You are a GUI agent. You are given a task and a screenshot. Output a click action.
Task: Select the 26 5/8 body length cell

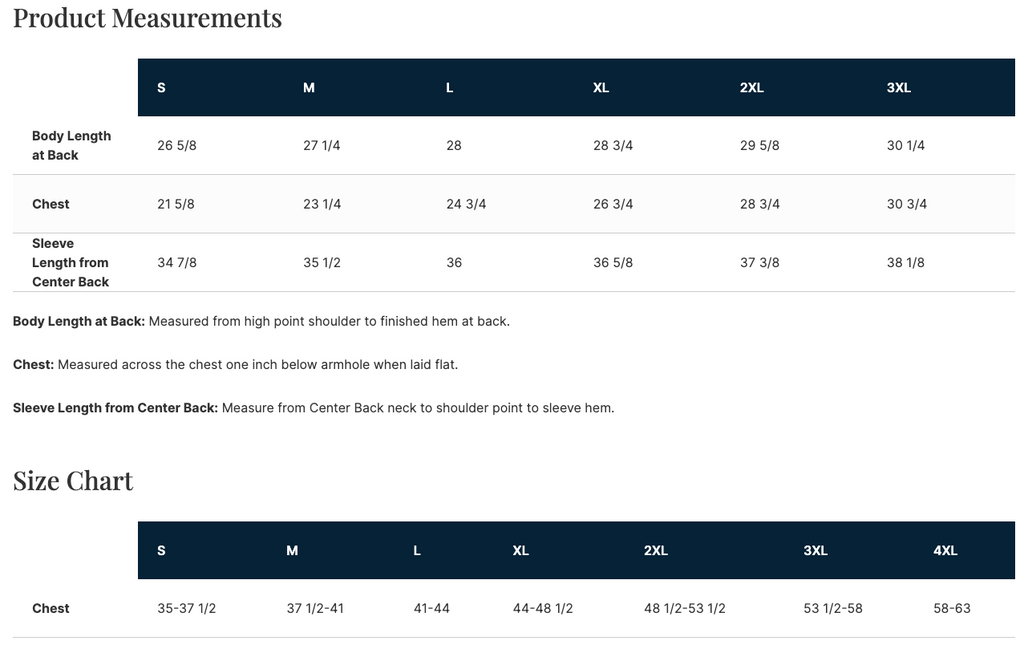point(177,146)
